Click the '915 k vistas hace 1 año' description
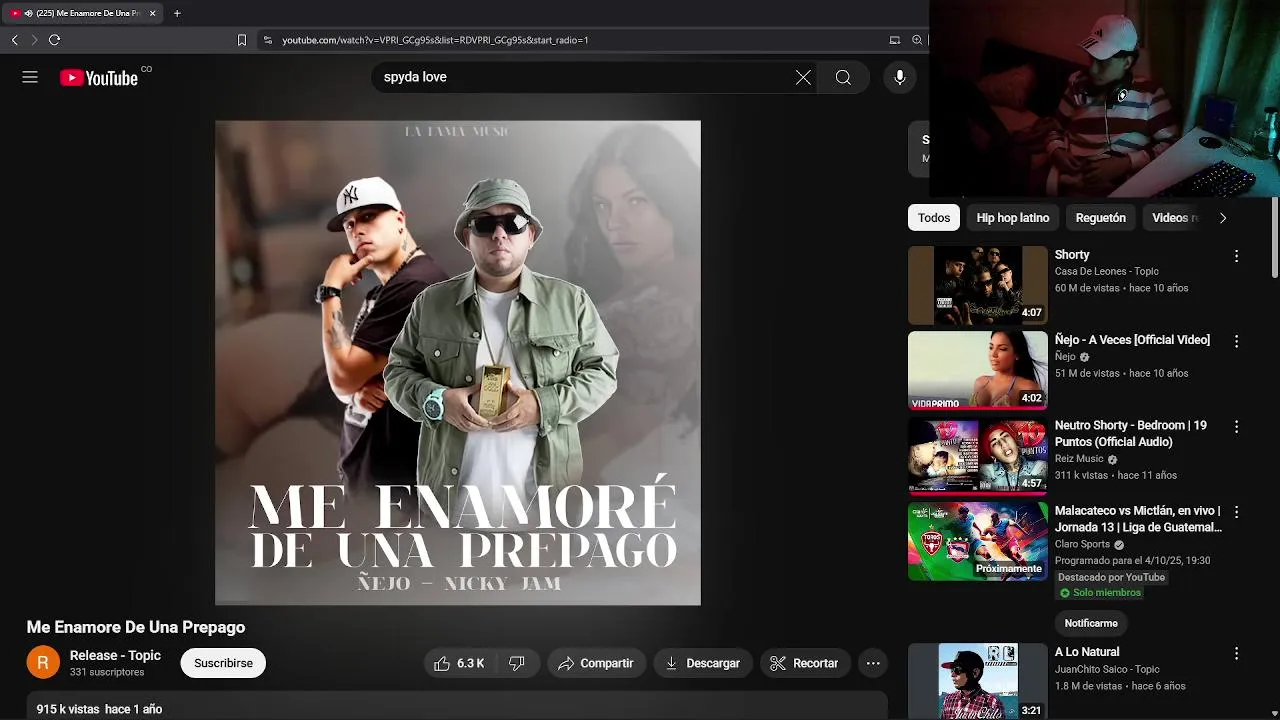 (x=99, y=709)
